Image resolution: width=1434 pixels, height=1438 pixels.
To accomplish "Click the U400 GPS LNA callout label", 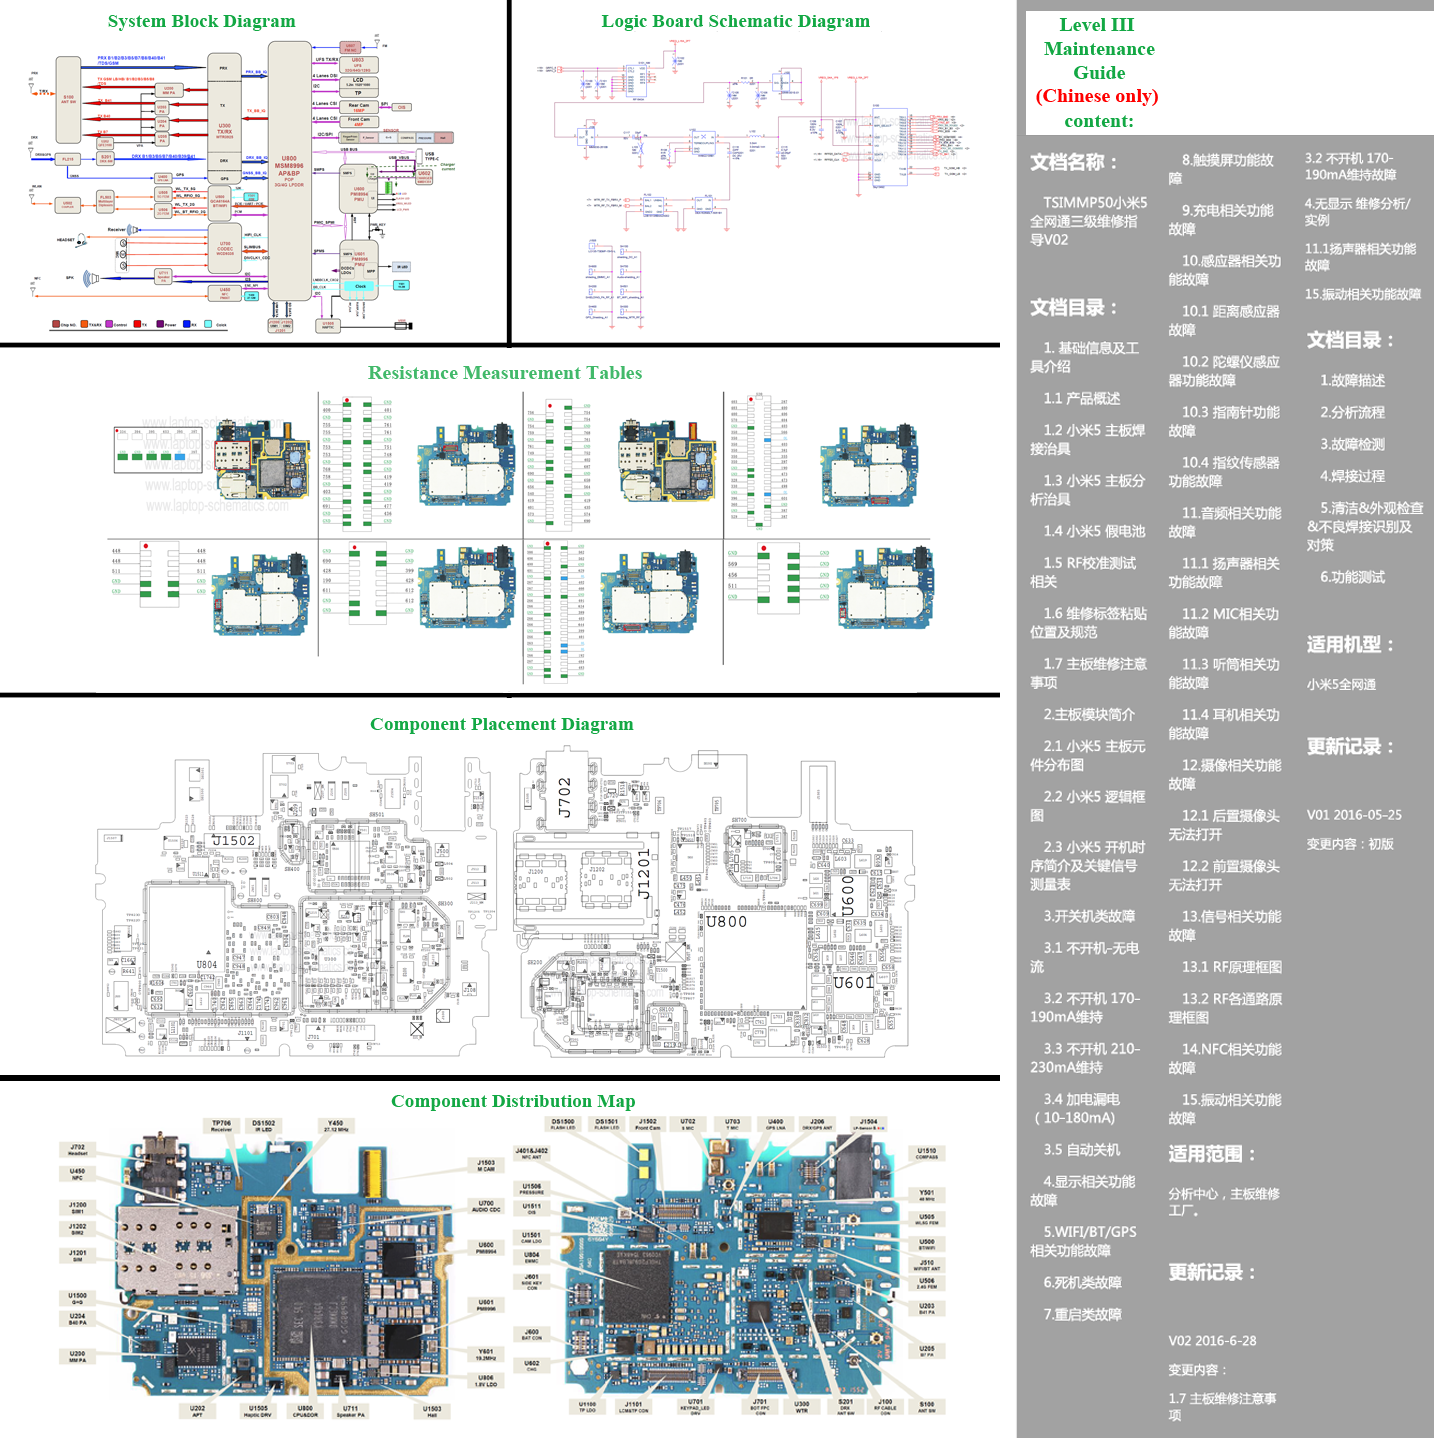I will pos(775,1124).
